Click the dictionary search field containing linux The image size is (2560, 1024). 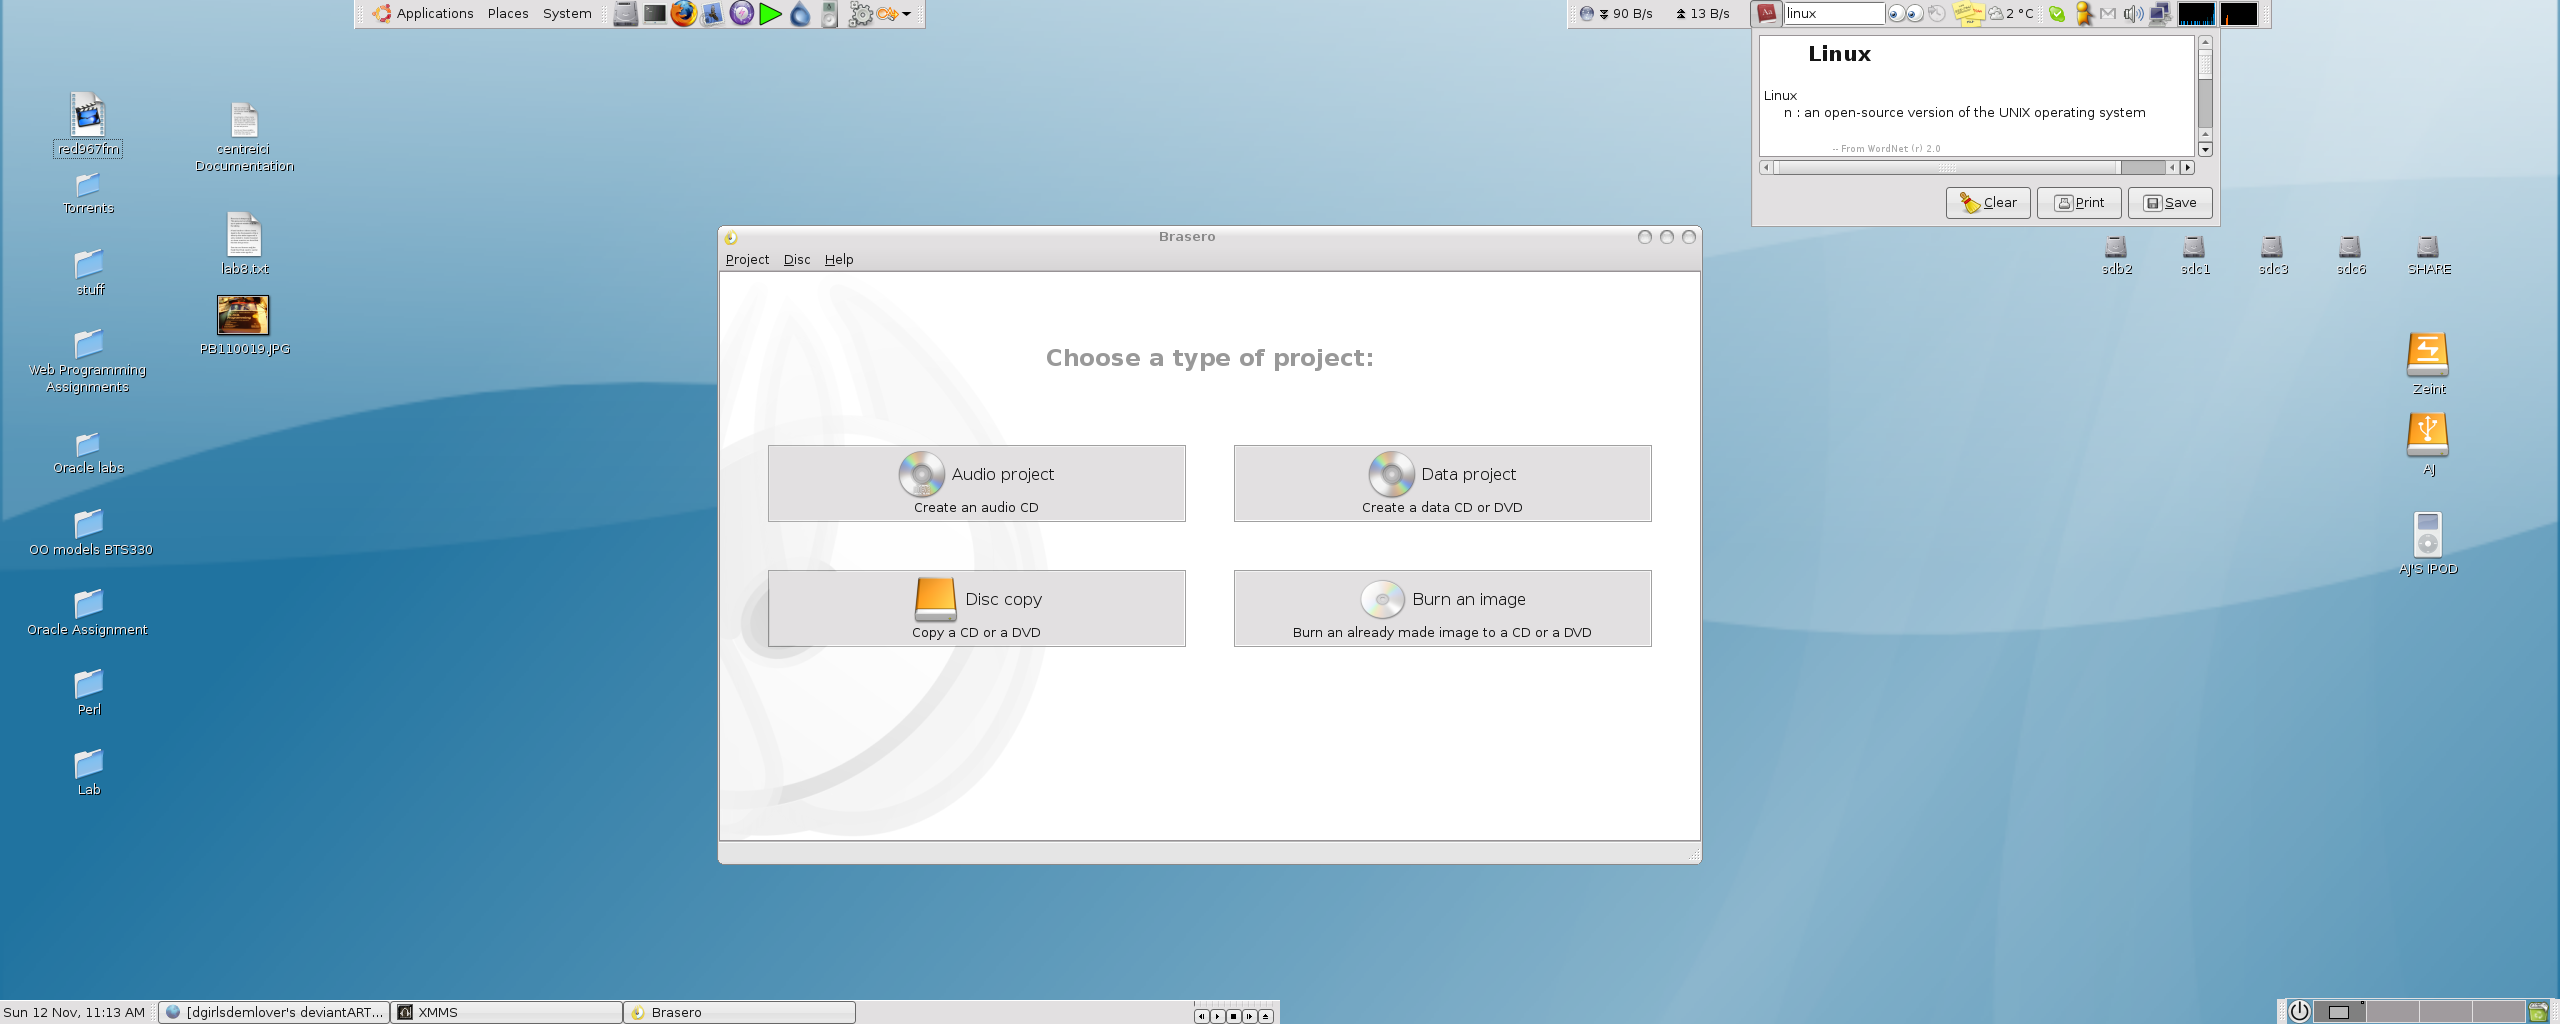coord(1834,13)
